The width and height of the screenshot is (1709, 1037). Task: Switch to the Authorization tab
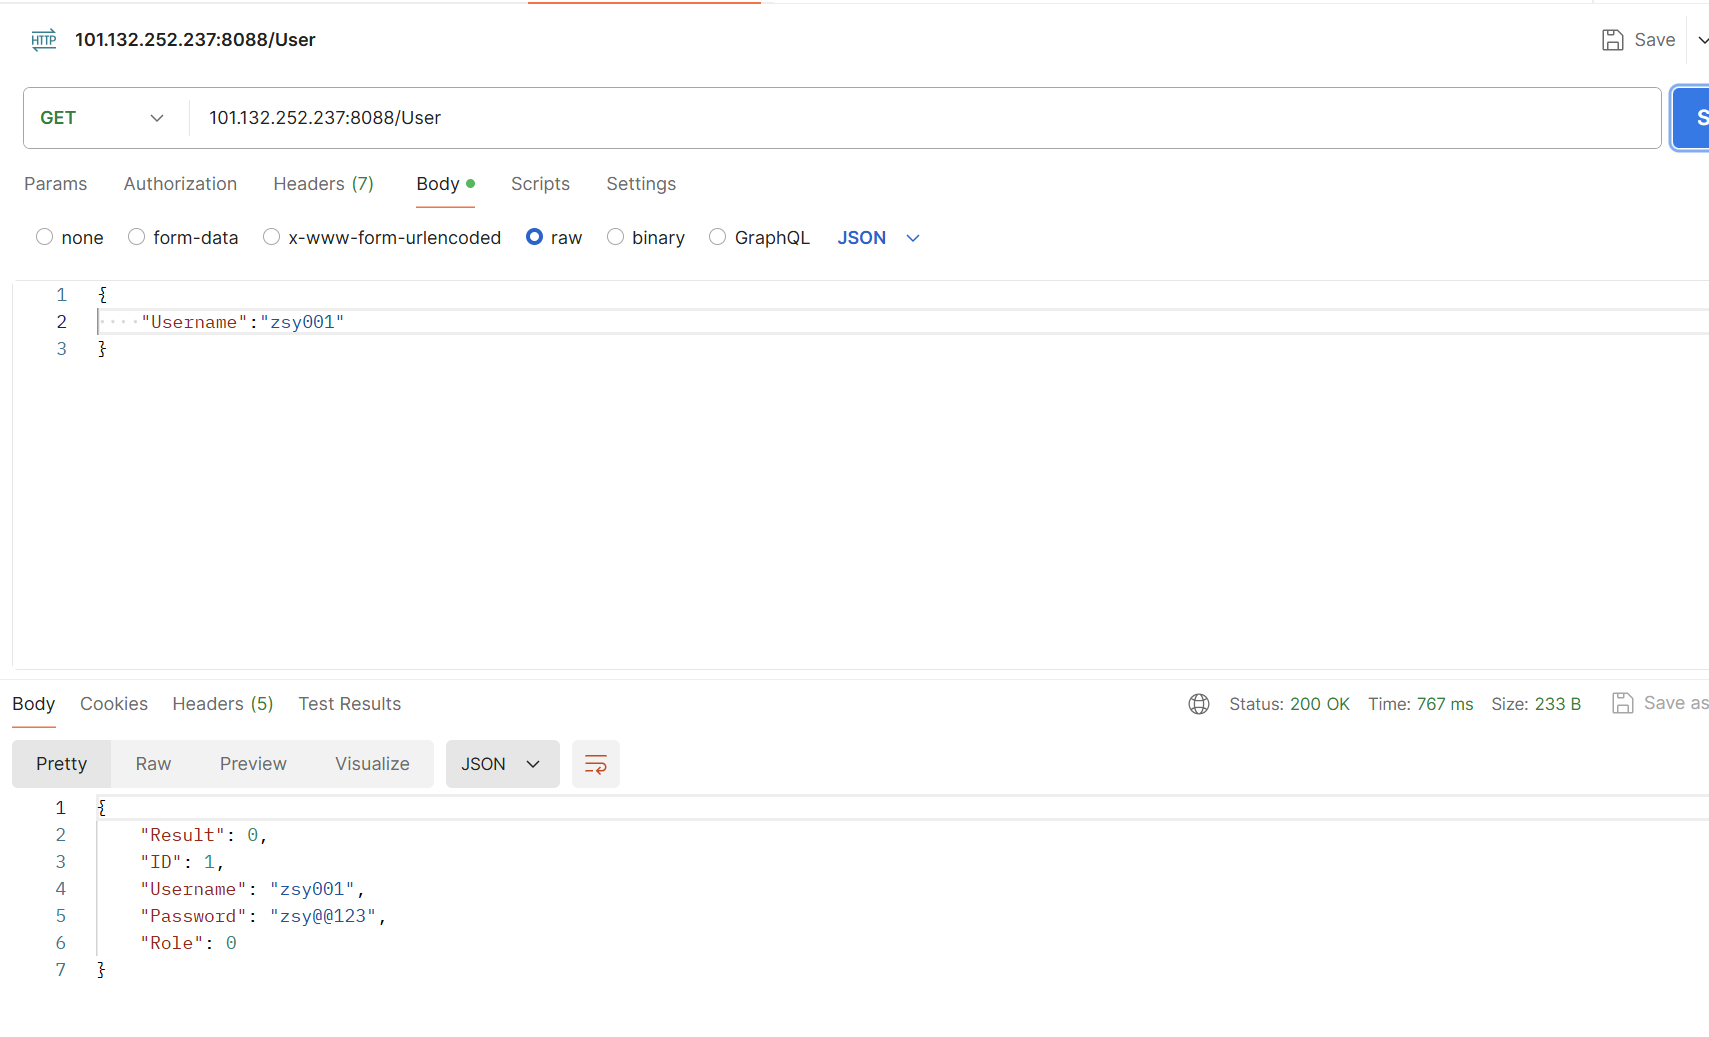click(x=180, y=184)
